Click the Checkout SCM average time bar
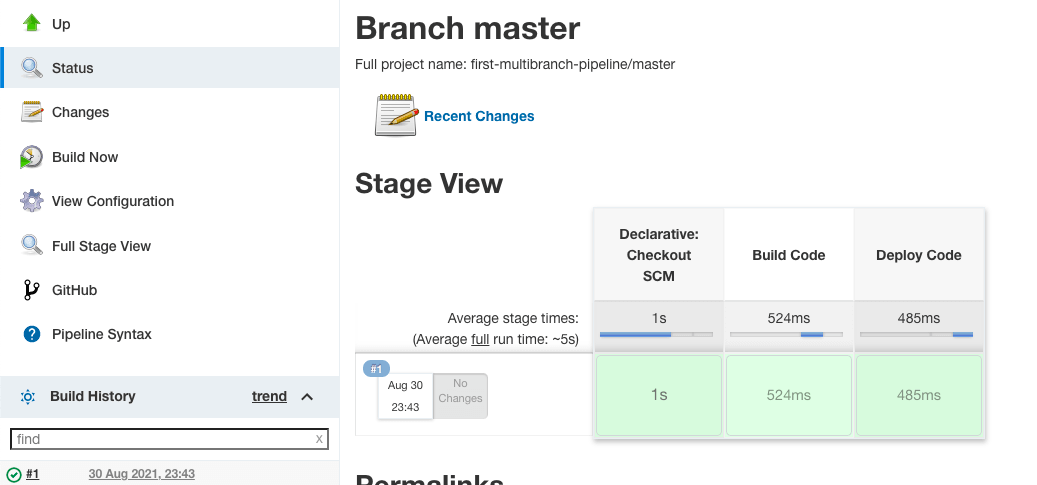 click(656, 334)
